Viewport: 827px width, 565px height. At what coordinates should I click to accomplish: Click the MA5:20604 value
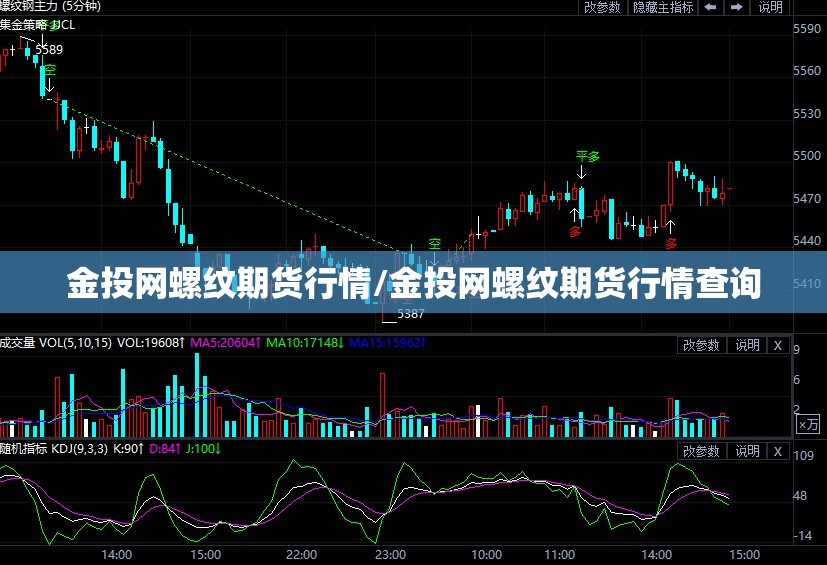click(x=225, y=343)
